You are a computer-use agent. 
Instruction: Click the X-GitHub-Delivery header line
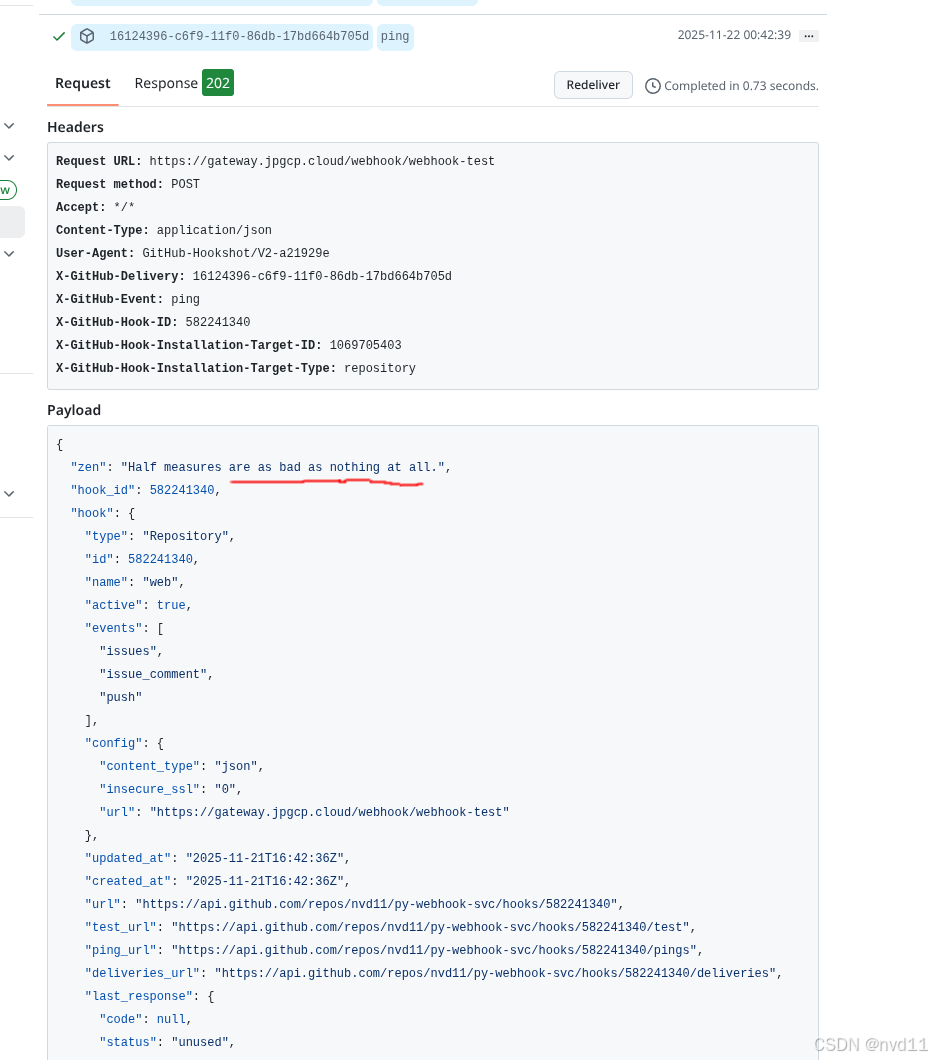click(x=253, y=276)
